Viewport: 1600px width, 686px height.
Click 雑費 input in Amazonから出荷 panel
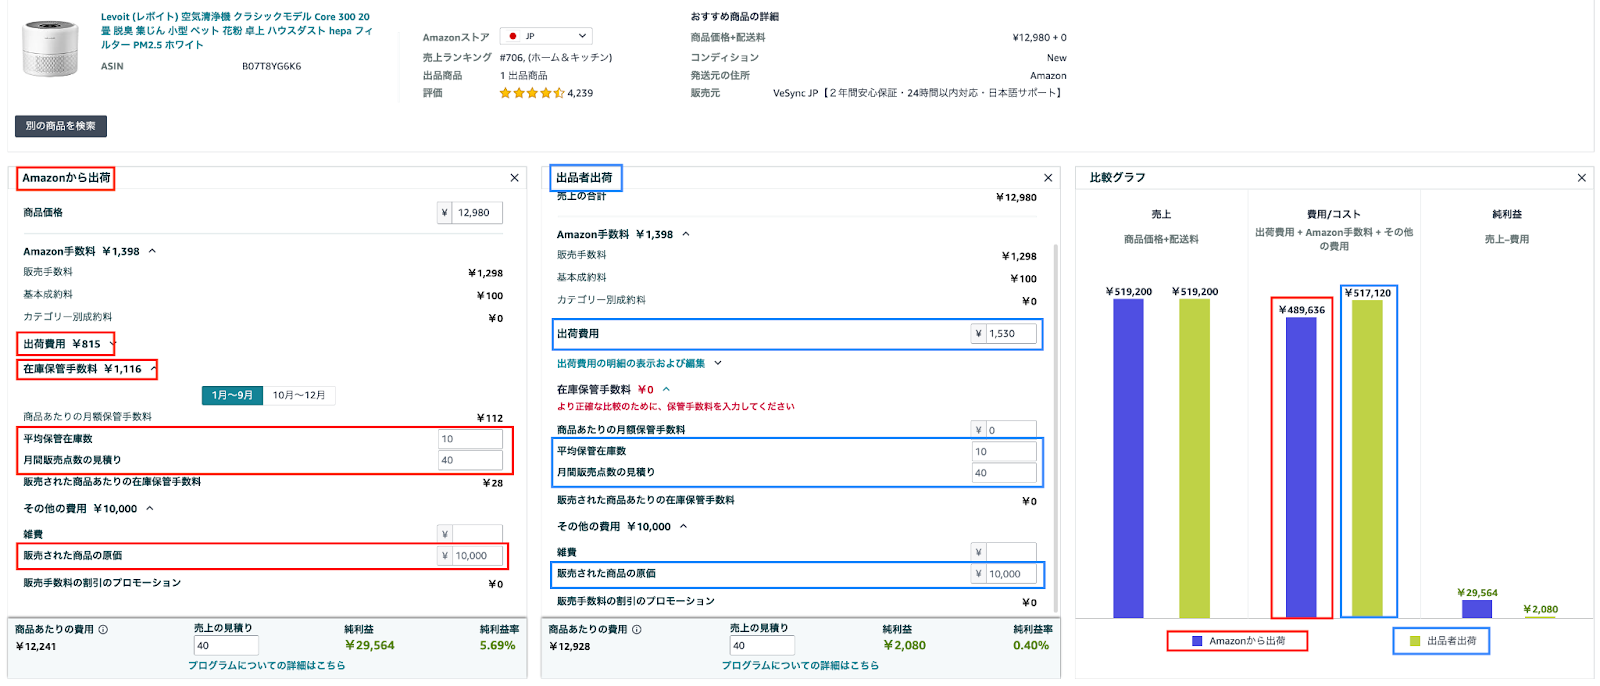[470, 534]
